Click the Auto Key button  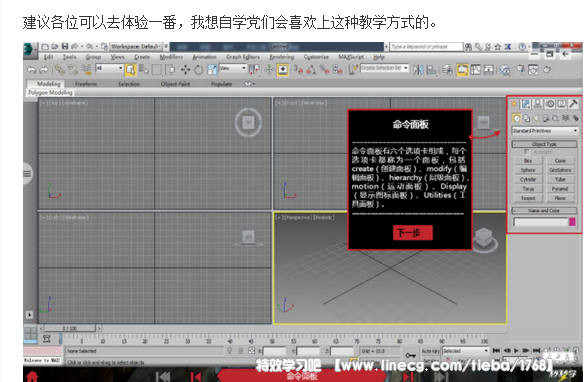click(x=431, y=351)
